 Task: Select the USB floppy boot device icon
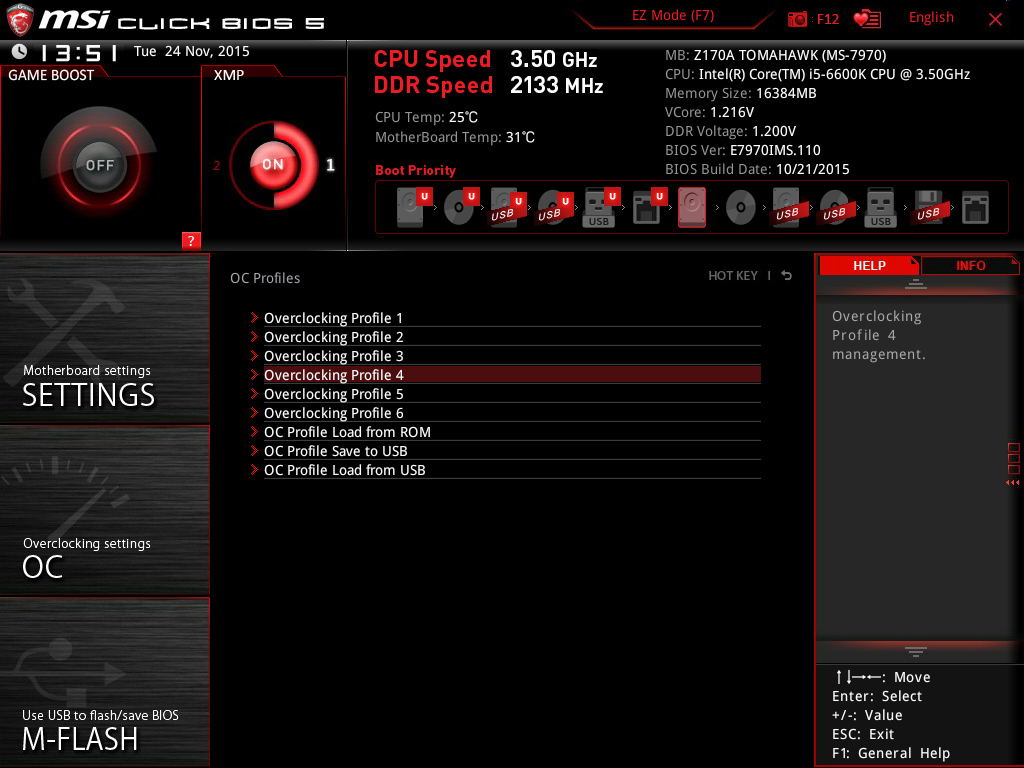point(928,208)
